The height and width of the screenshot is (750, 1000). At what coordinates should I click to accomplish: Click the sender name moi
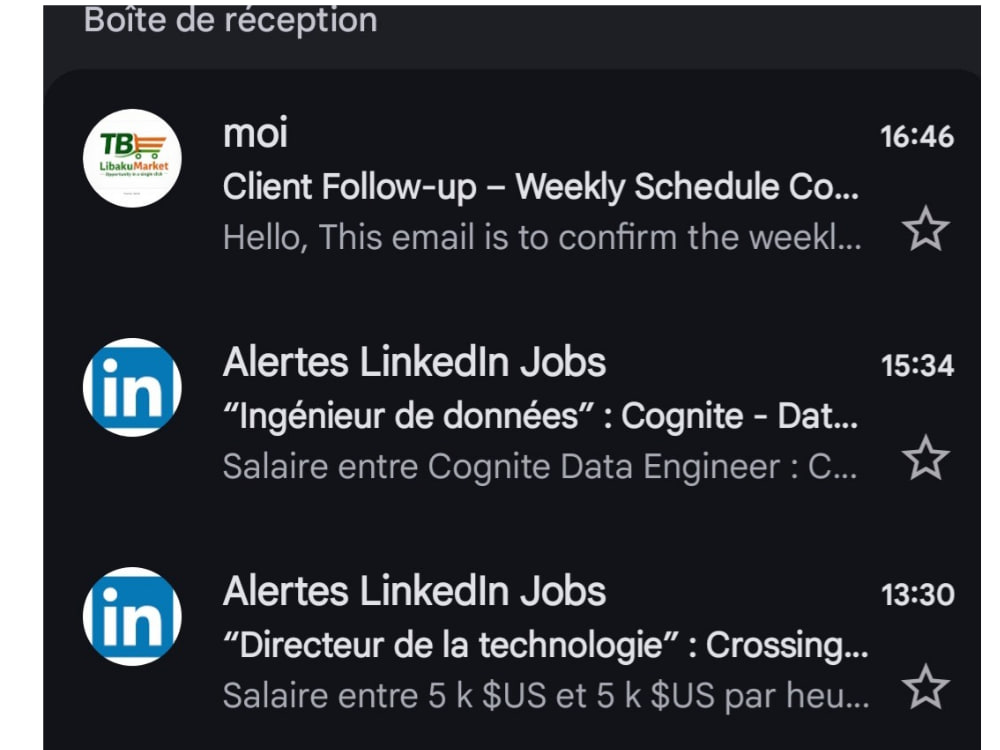point(255,134)
